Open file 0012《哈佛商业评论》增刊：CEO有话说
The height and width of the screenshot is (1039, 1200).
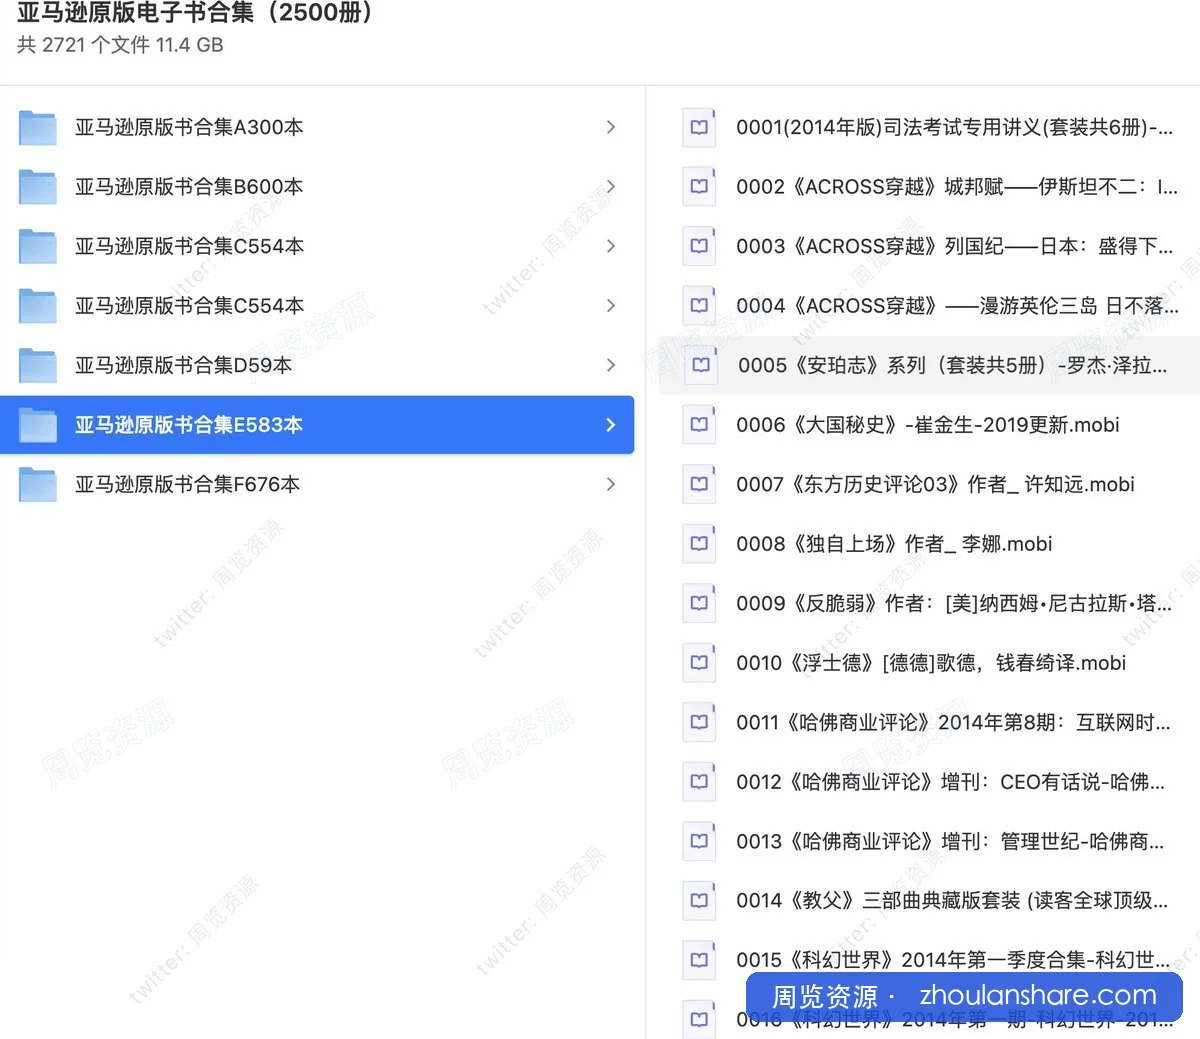coord(951,782)
